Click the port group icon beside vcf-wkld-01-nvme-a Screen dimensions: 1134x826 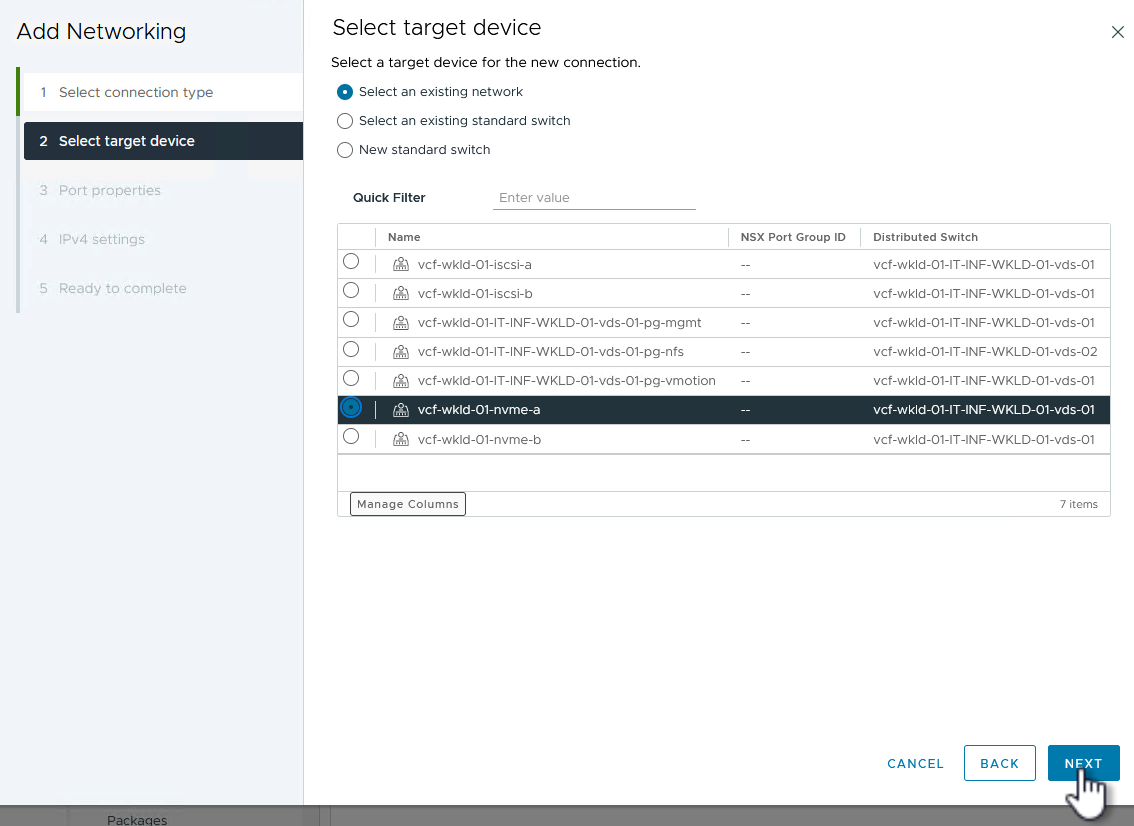(x=401, y=410)
